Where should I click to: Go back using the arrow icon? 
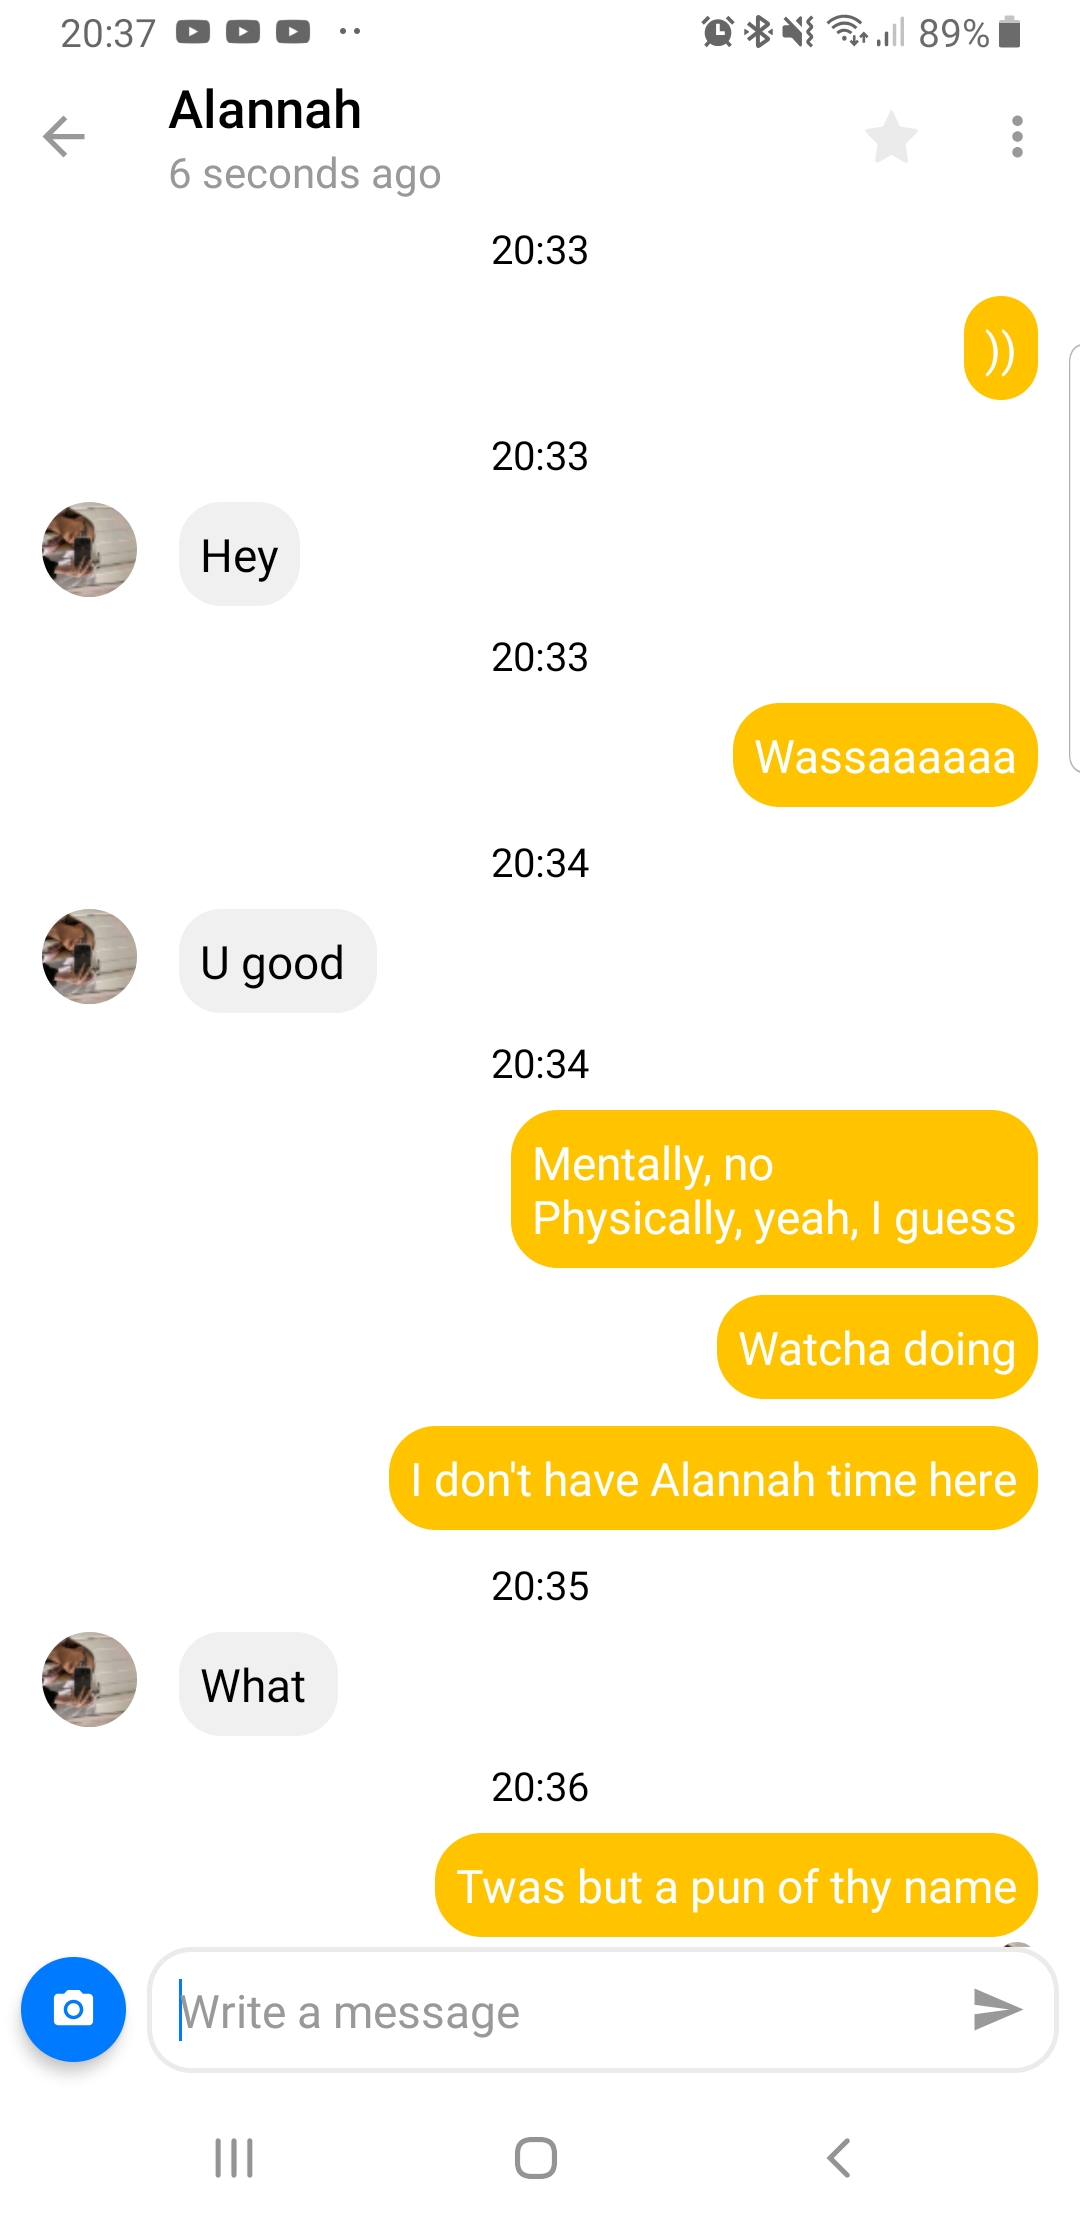click(x=64, y=137)
